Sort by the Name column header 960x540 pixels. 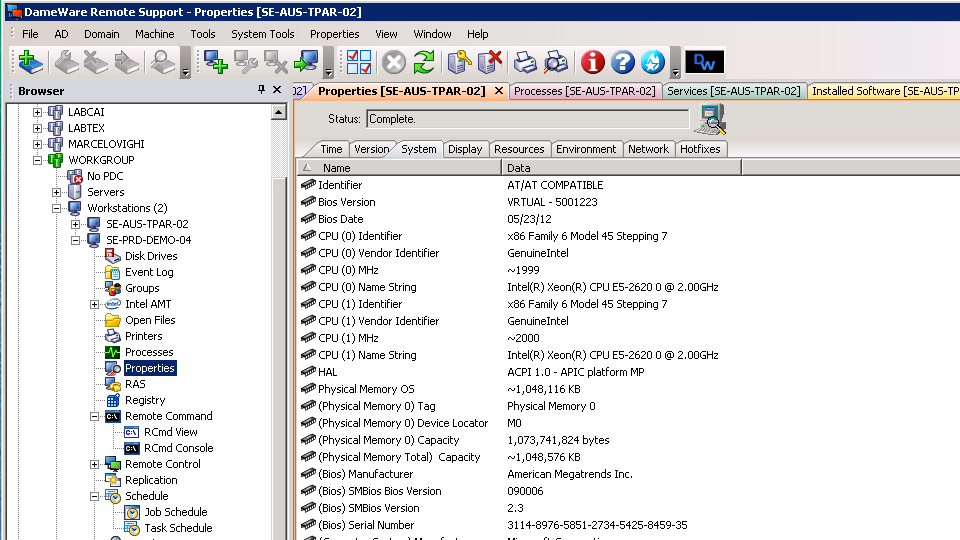pyautogui.click(x=399, y=168)
